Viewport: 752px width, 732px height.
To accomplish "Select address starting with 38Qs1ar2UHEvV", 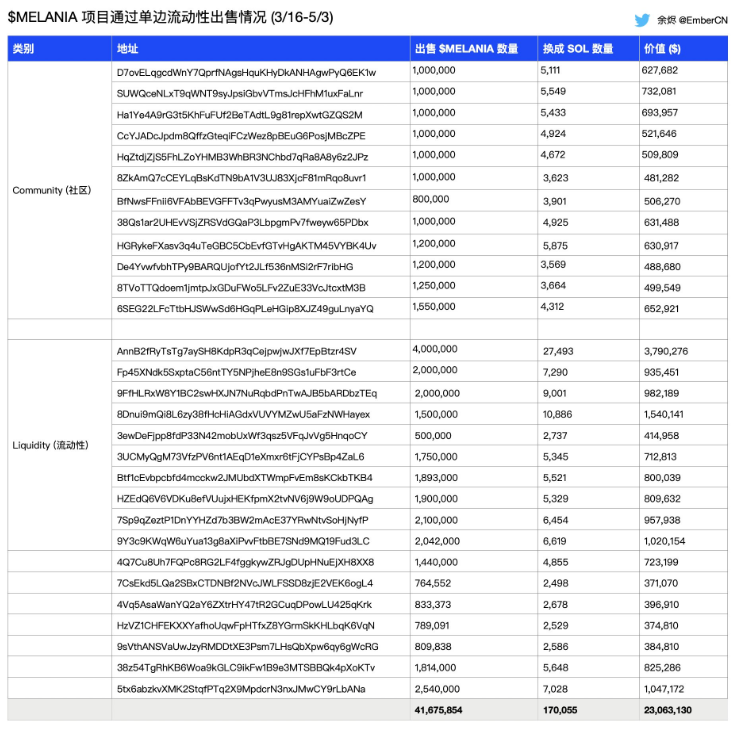I will [242, 223].
